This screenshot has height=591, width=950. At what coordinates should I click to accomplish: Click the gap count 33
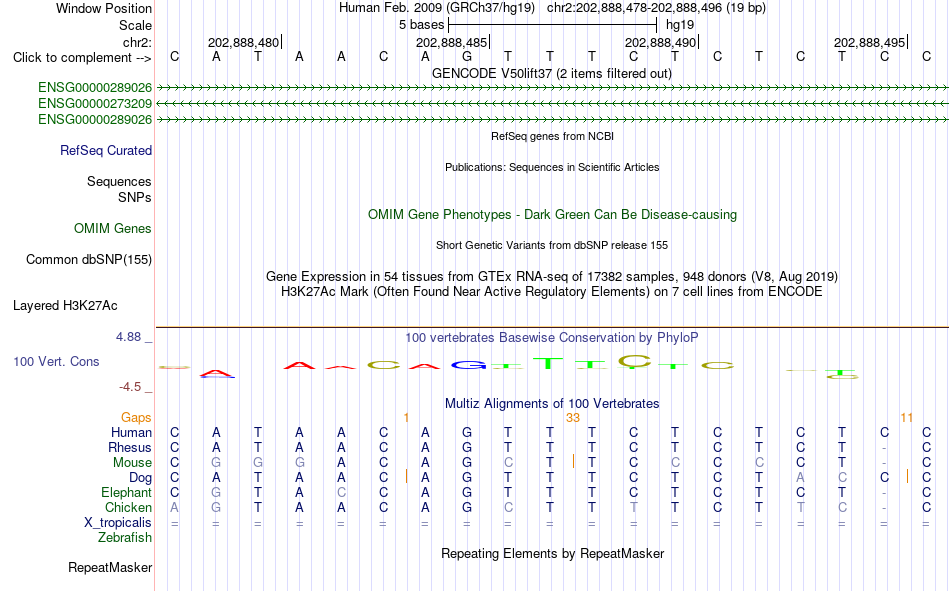[573, 418]
